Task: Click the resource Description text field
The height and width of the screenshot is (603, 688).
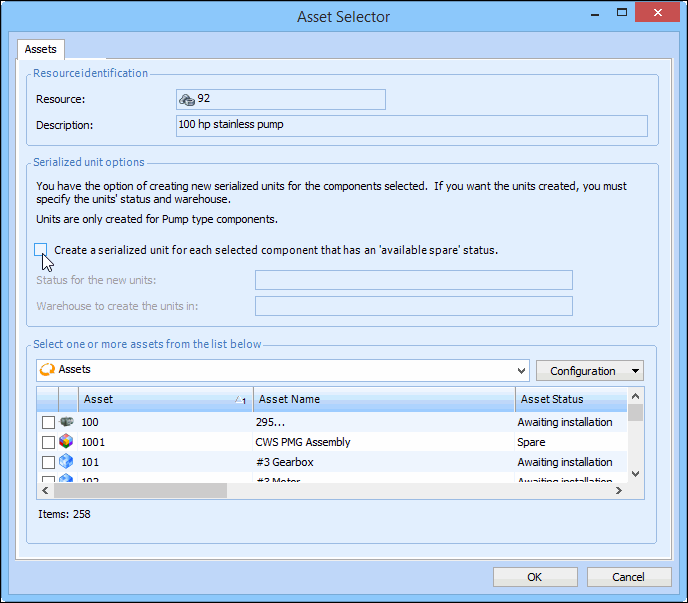Action: (411, 125)
